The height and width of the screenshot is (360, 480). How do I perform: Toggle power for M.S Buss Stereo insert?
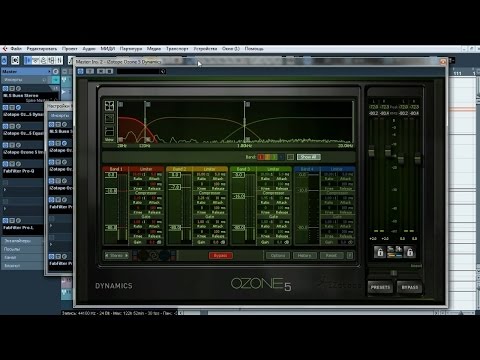(5, 89)
